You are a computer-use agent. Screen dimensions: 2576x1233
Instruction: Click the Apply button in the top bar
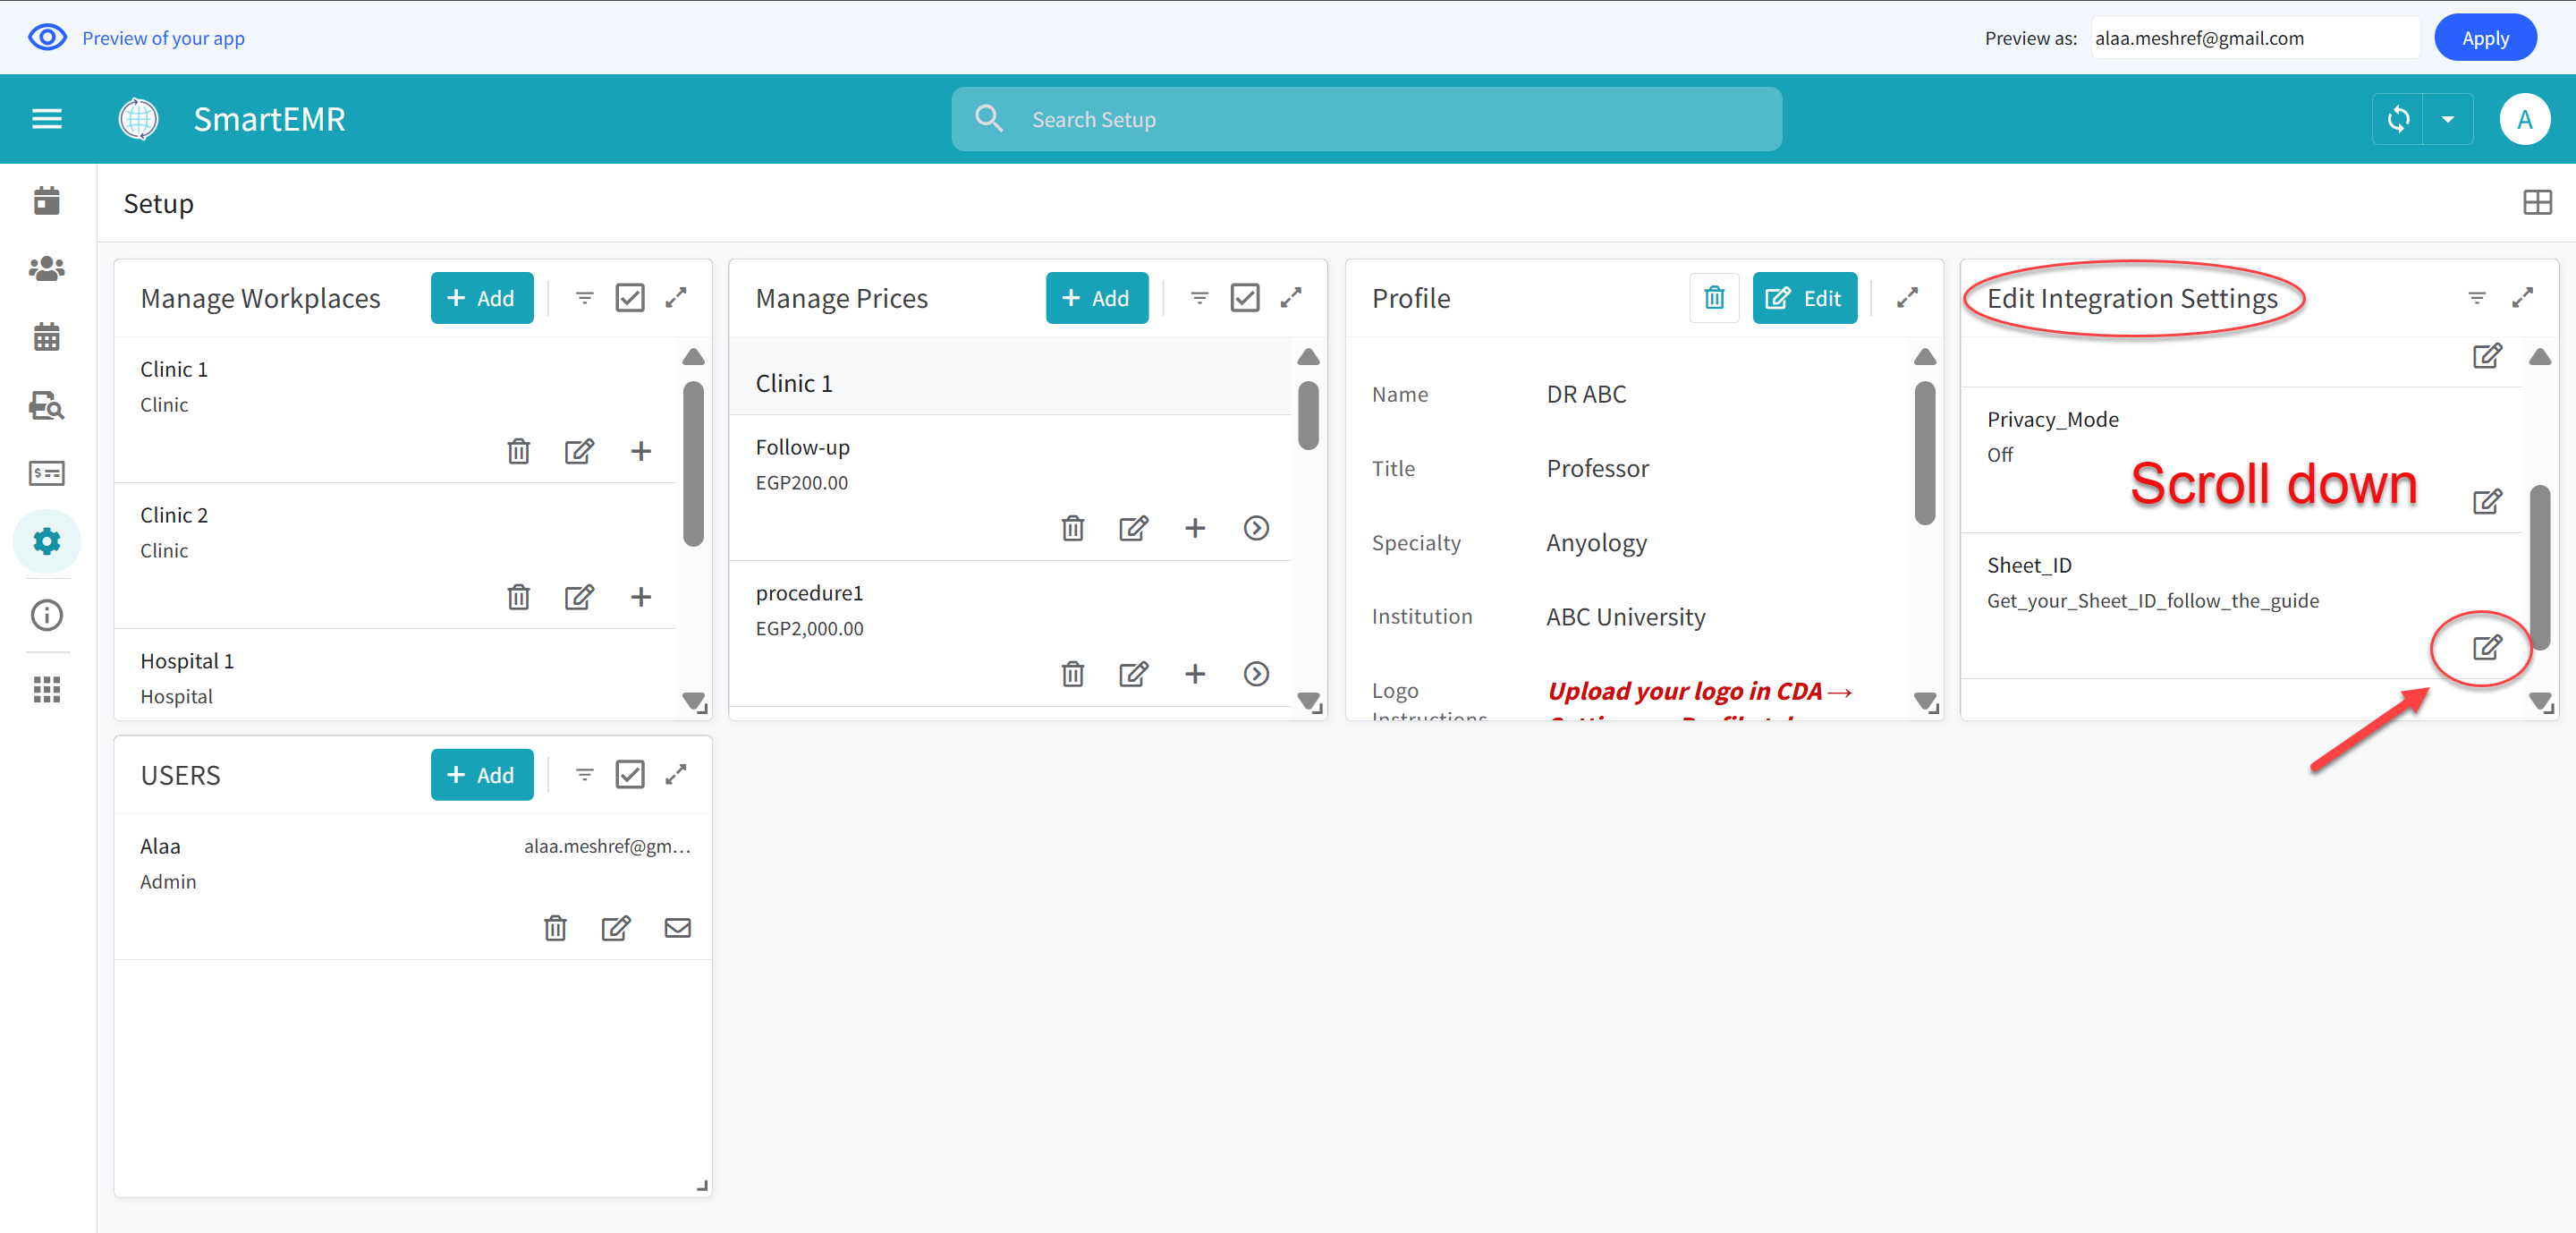click(2485, 37)
